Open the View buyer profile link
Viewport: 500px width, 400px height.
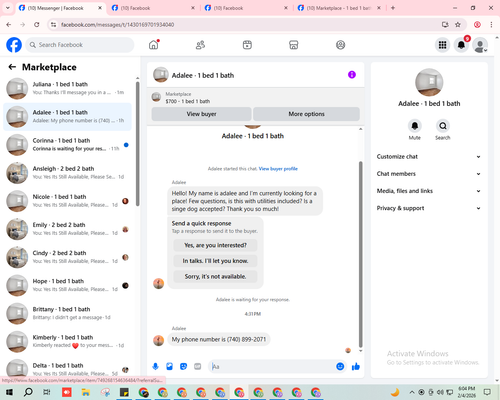tap(278, 169)
